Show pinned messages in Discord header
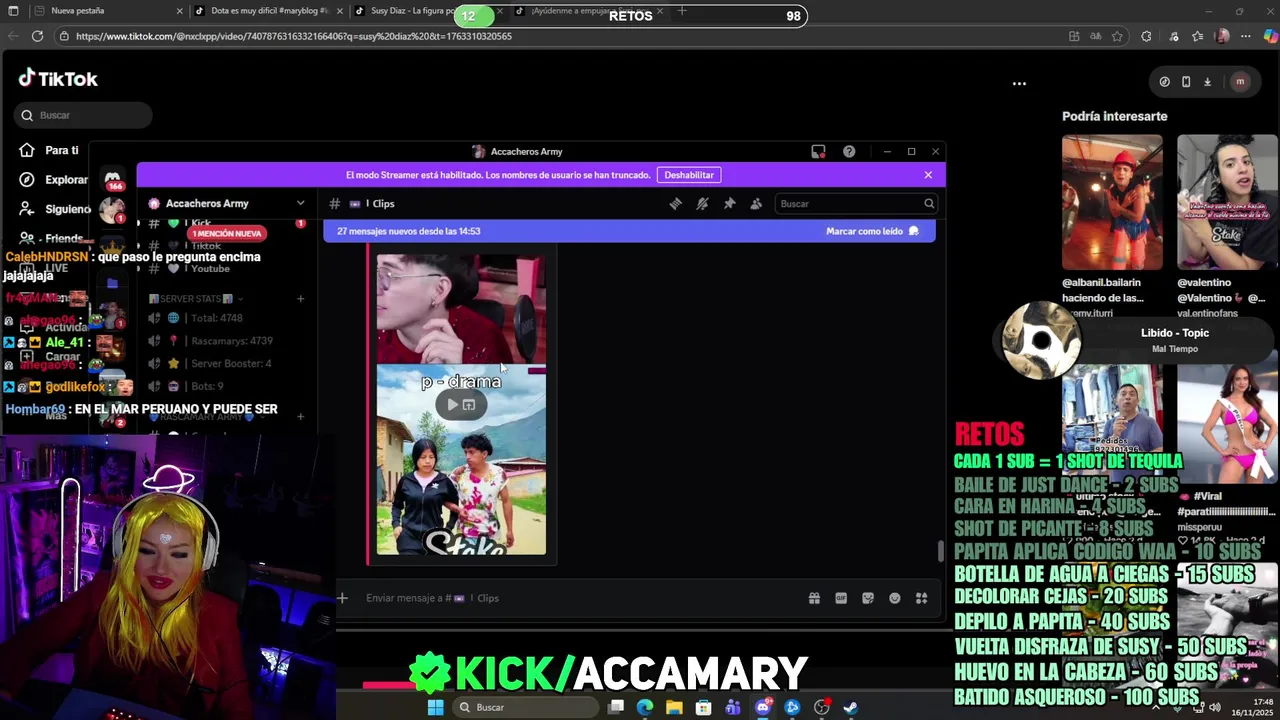This screenshot has height=720, width=1280. (x=729, y=204)
